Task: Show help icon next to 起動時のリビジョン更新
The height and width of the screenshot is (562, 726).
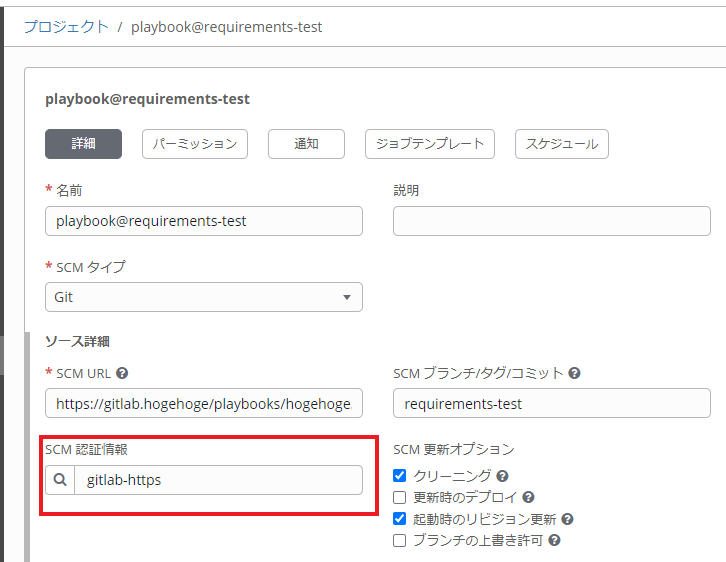Action: click(x=567, y=519)
